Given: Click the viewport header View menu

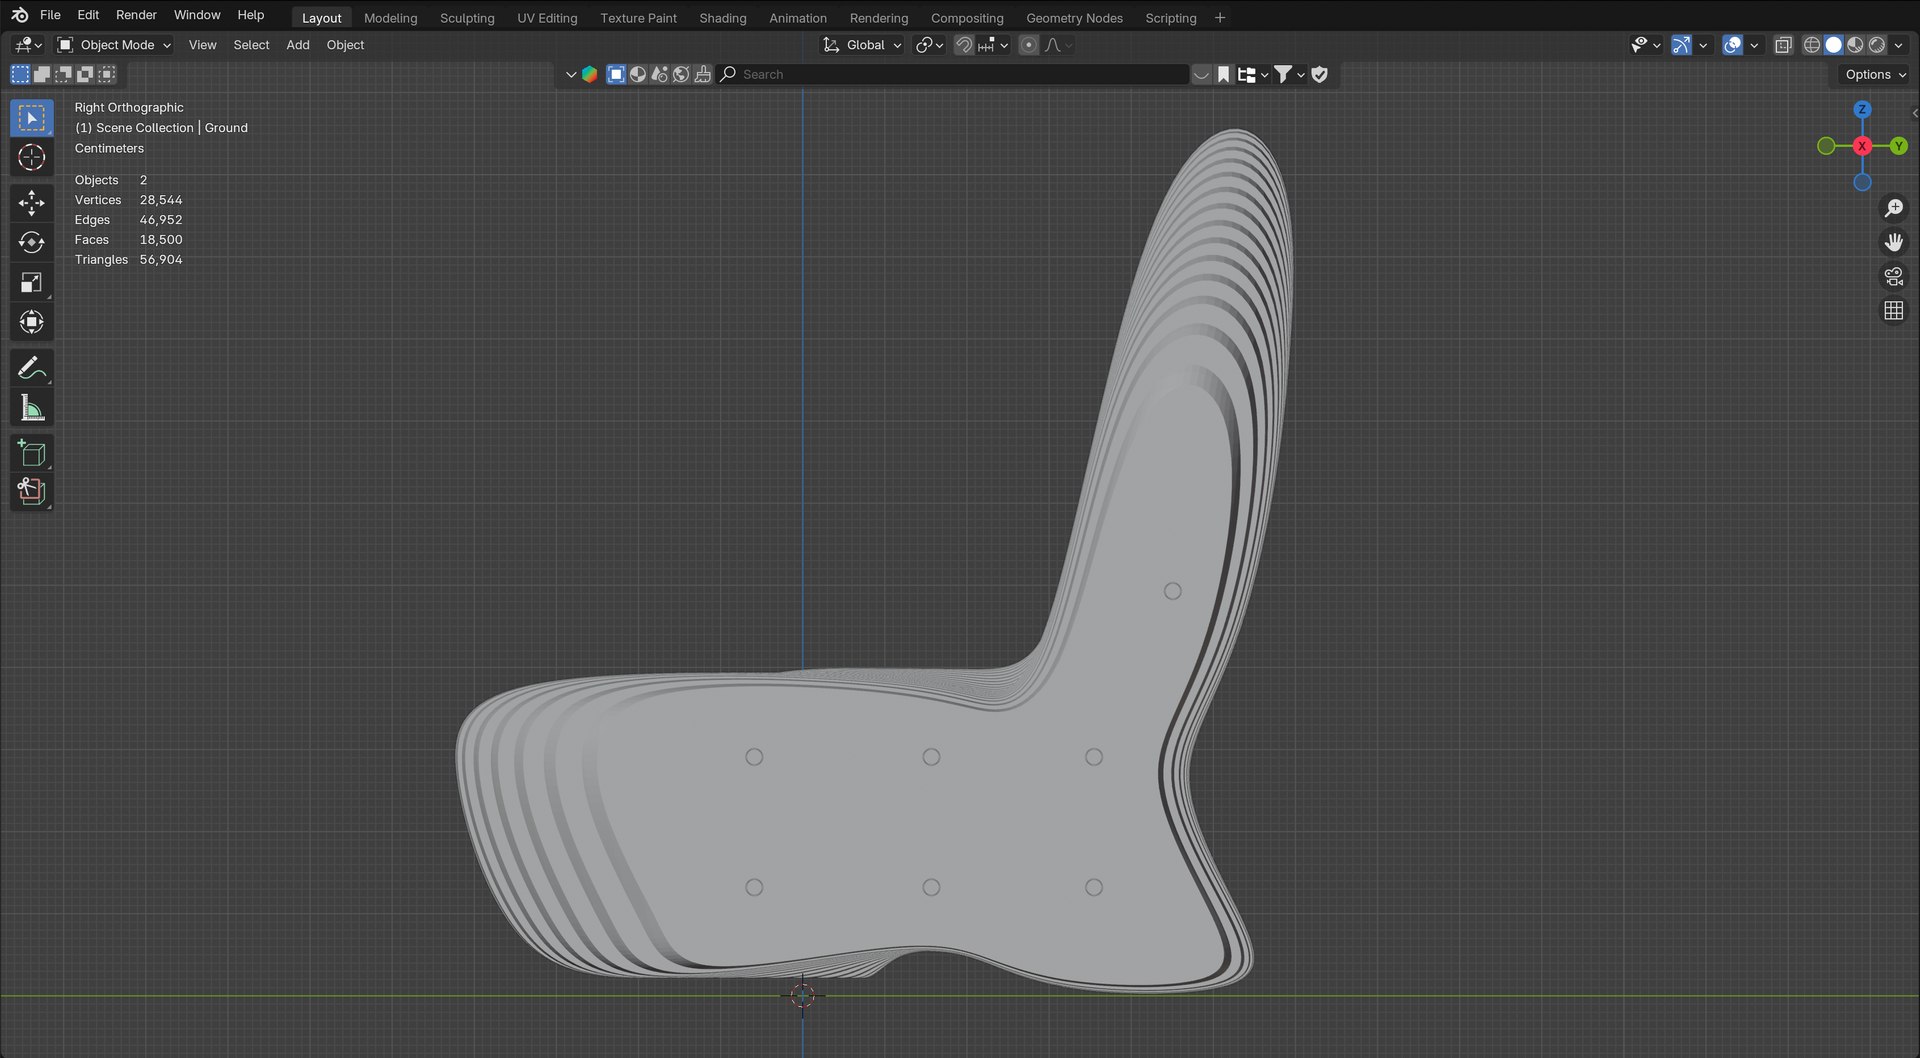Looking at the screenshot, I should pyautogui.click(x=202, y=45).
